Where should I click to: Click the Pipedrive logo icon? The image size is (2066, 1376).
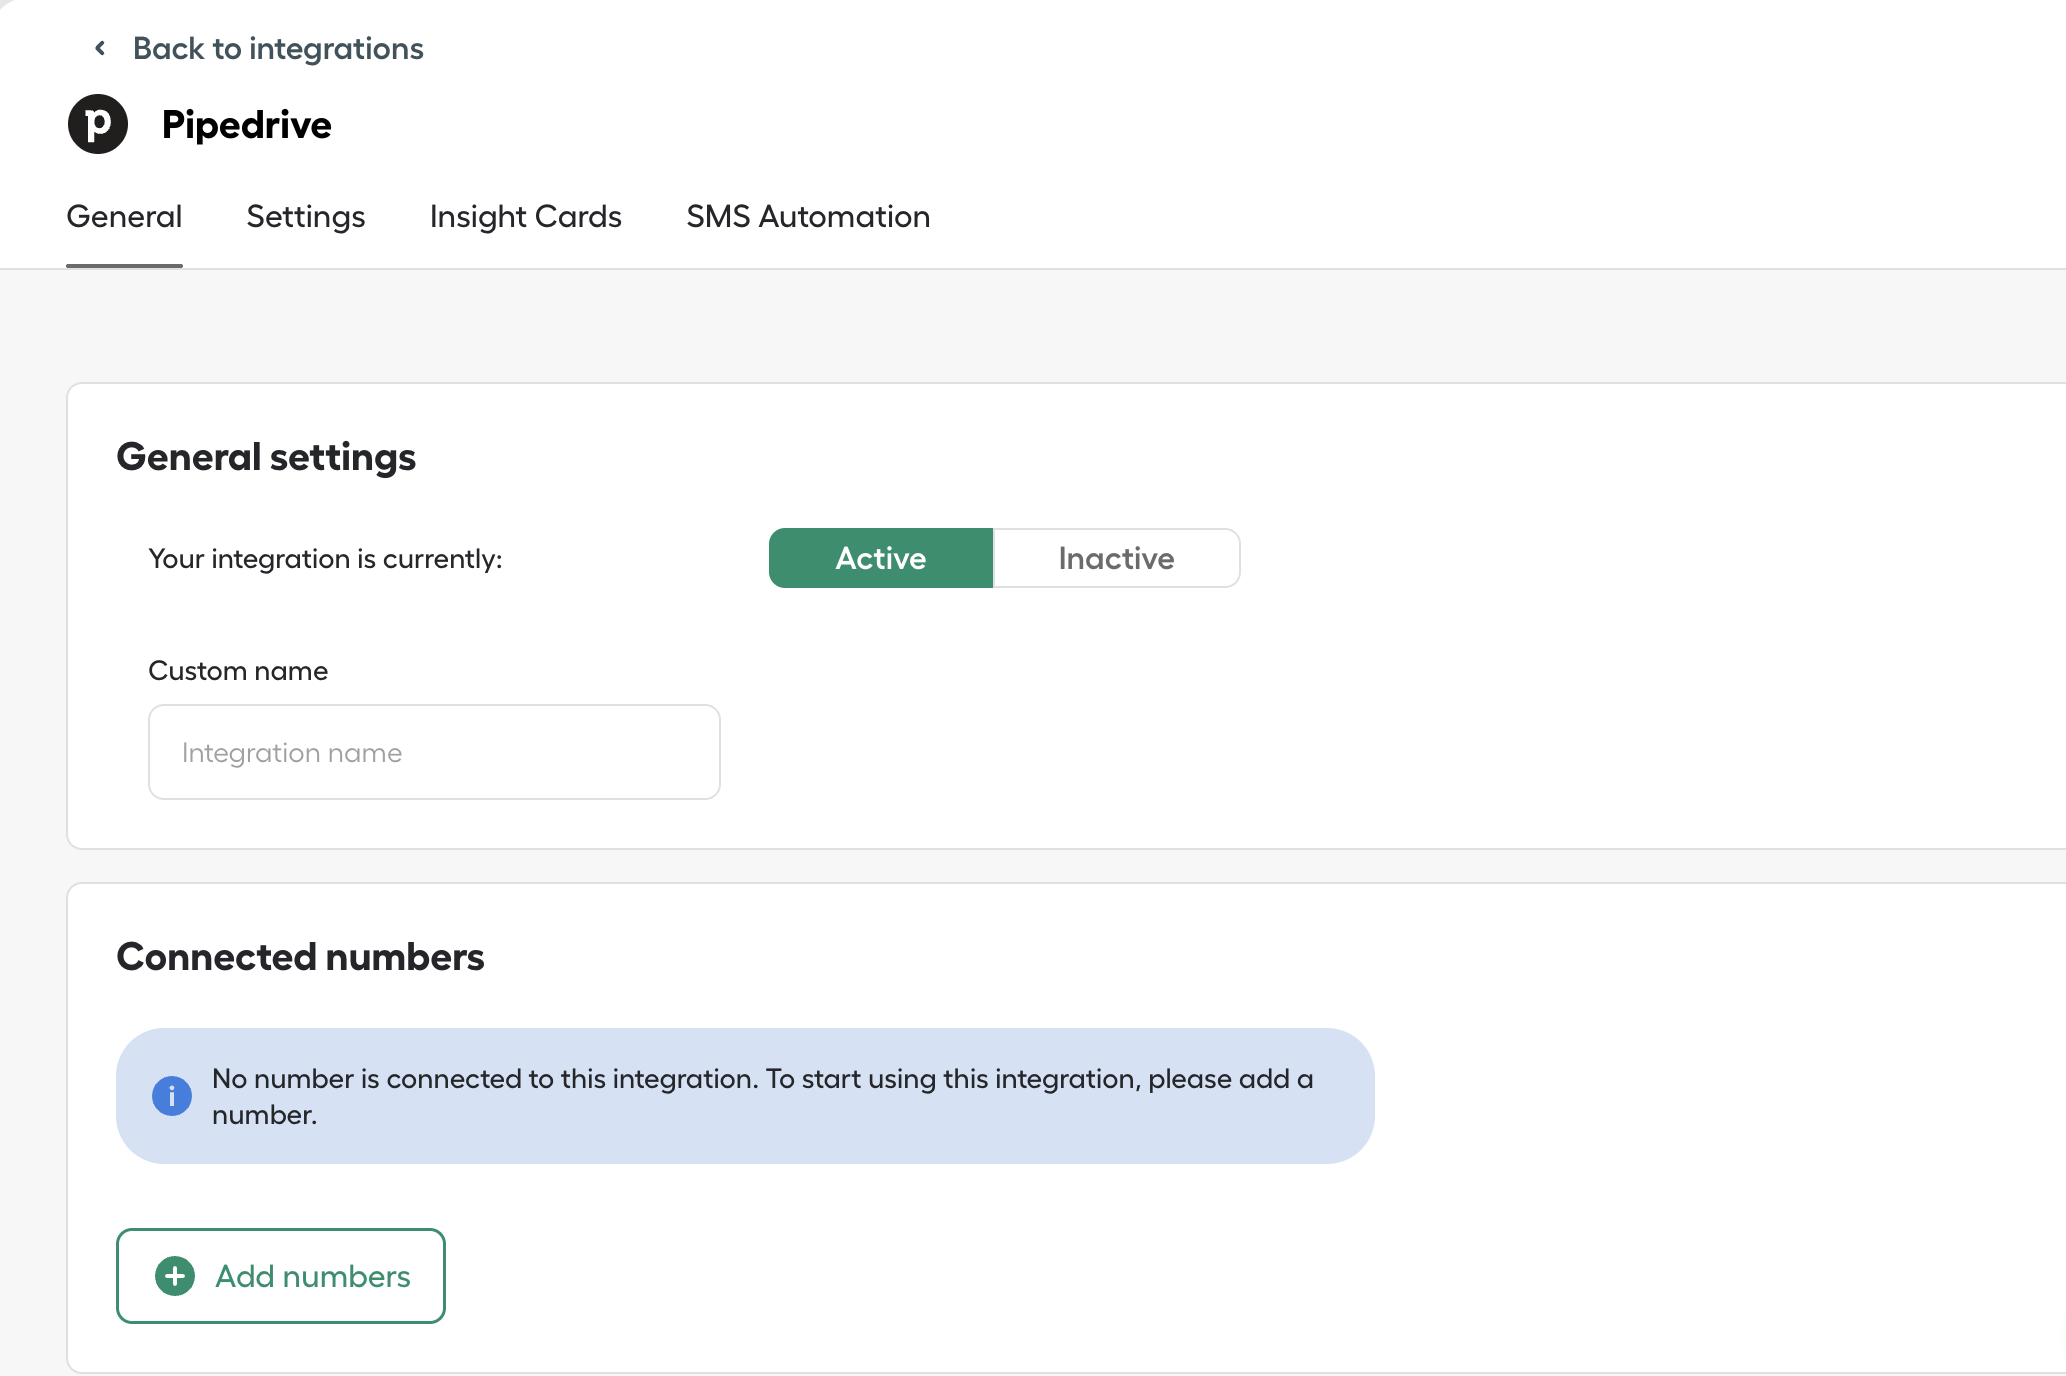pyautogui.click(x=98, y=124)
